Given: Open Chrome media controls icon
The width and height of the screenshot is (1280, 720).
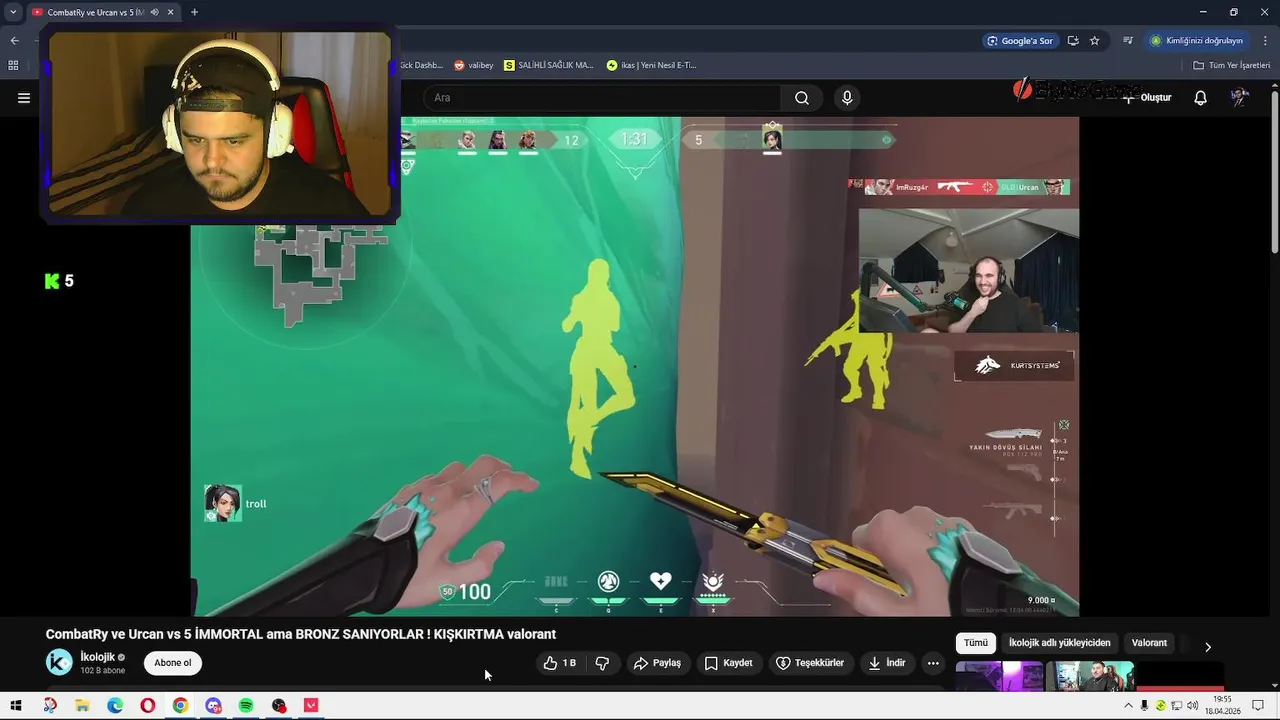Looking at the screenshot, I should coord(1128,41).
